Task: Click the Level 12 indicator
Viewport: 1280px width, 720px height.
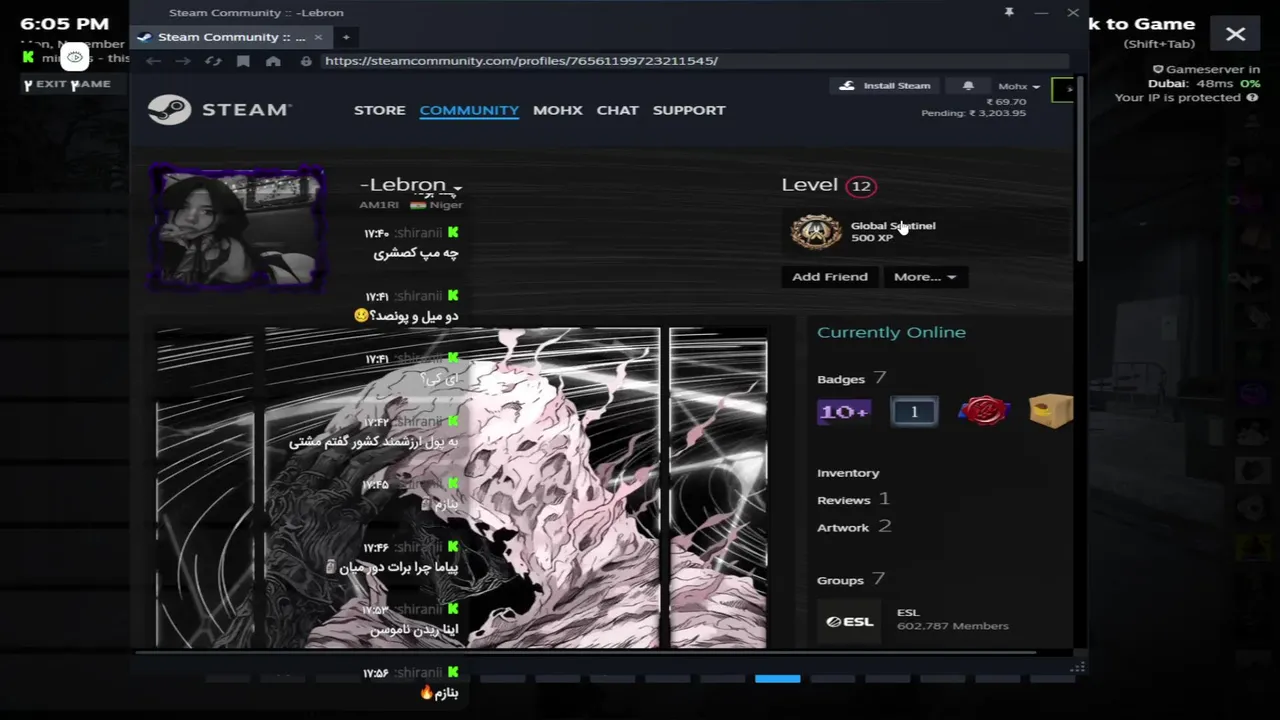Action: 828,185
